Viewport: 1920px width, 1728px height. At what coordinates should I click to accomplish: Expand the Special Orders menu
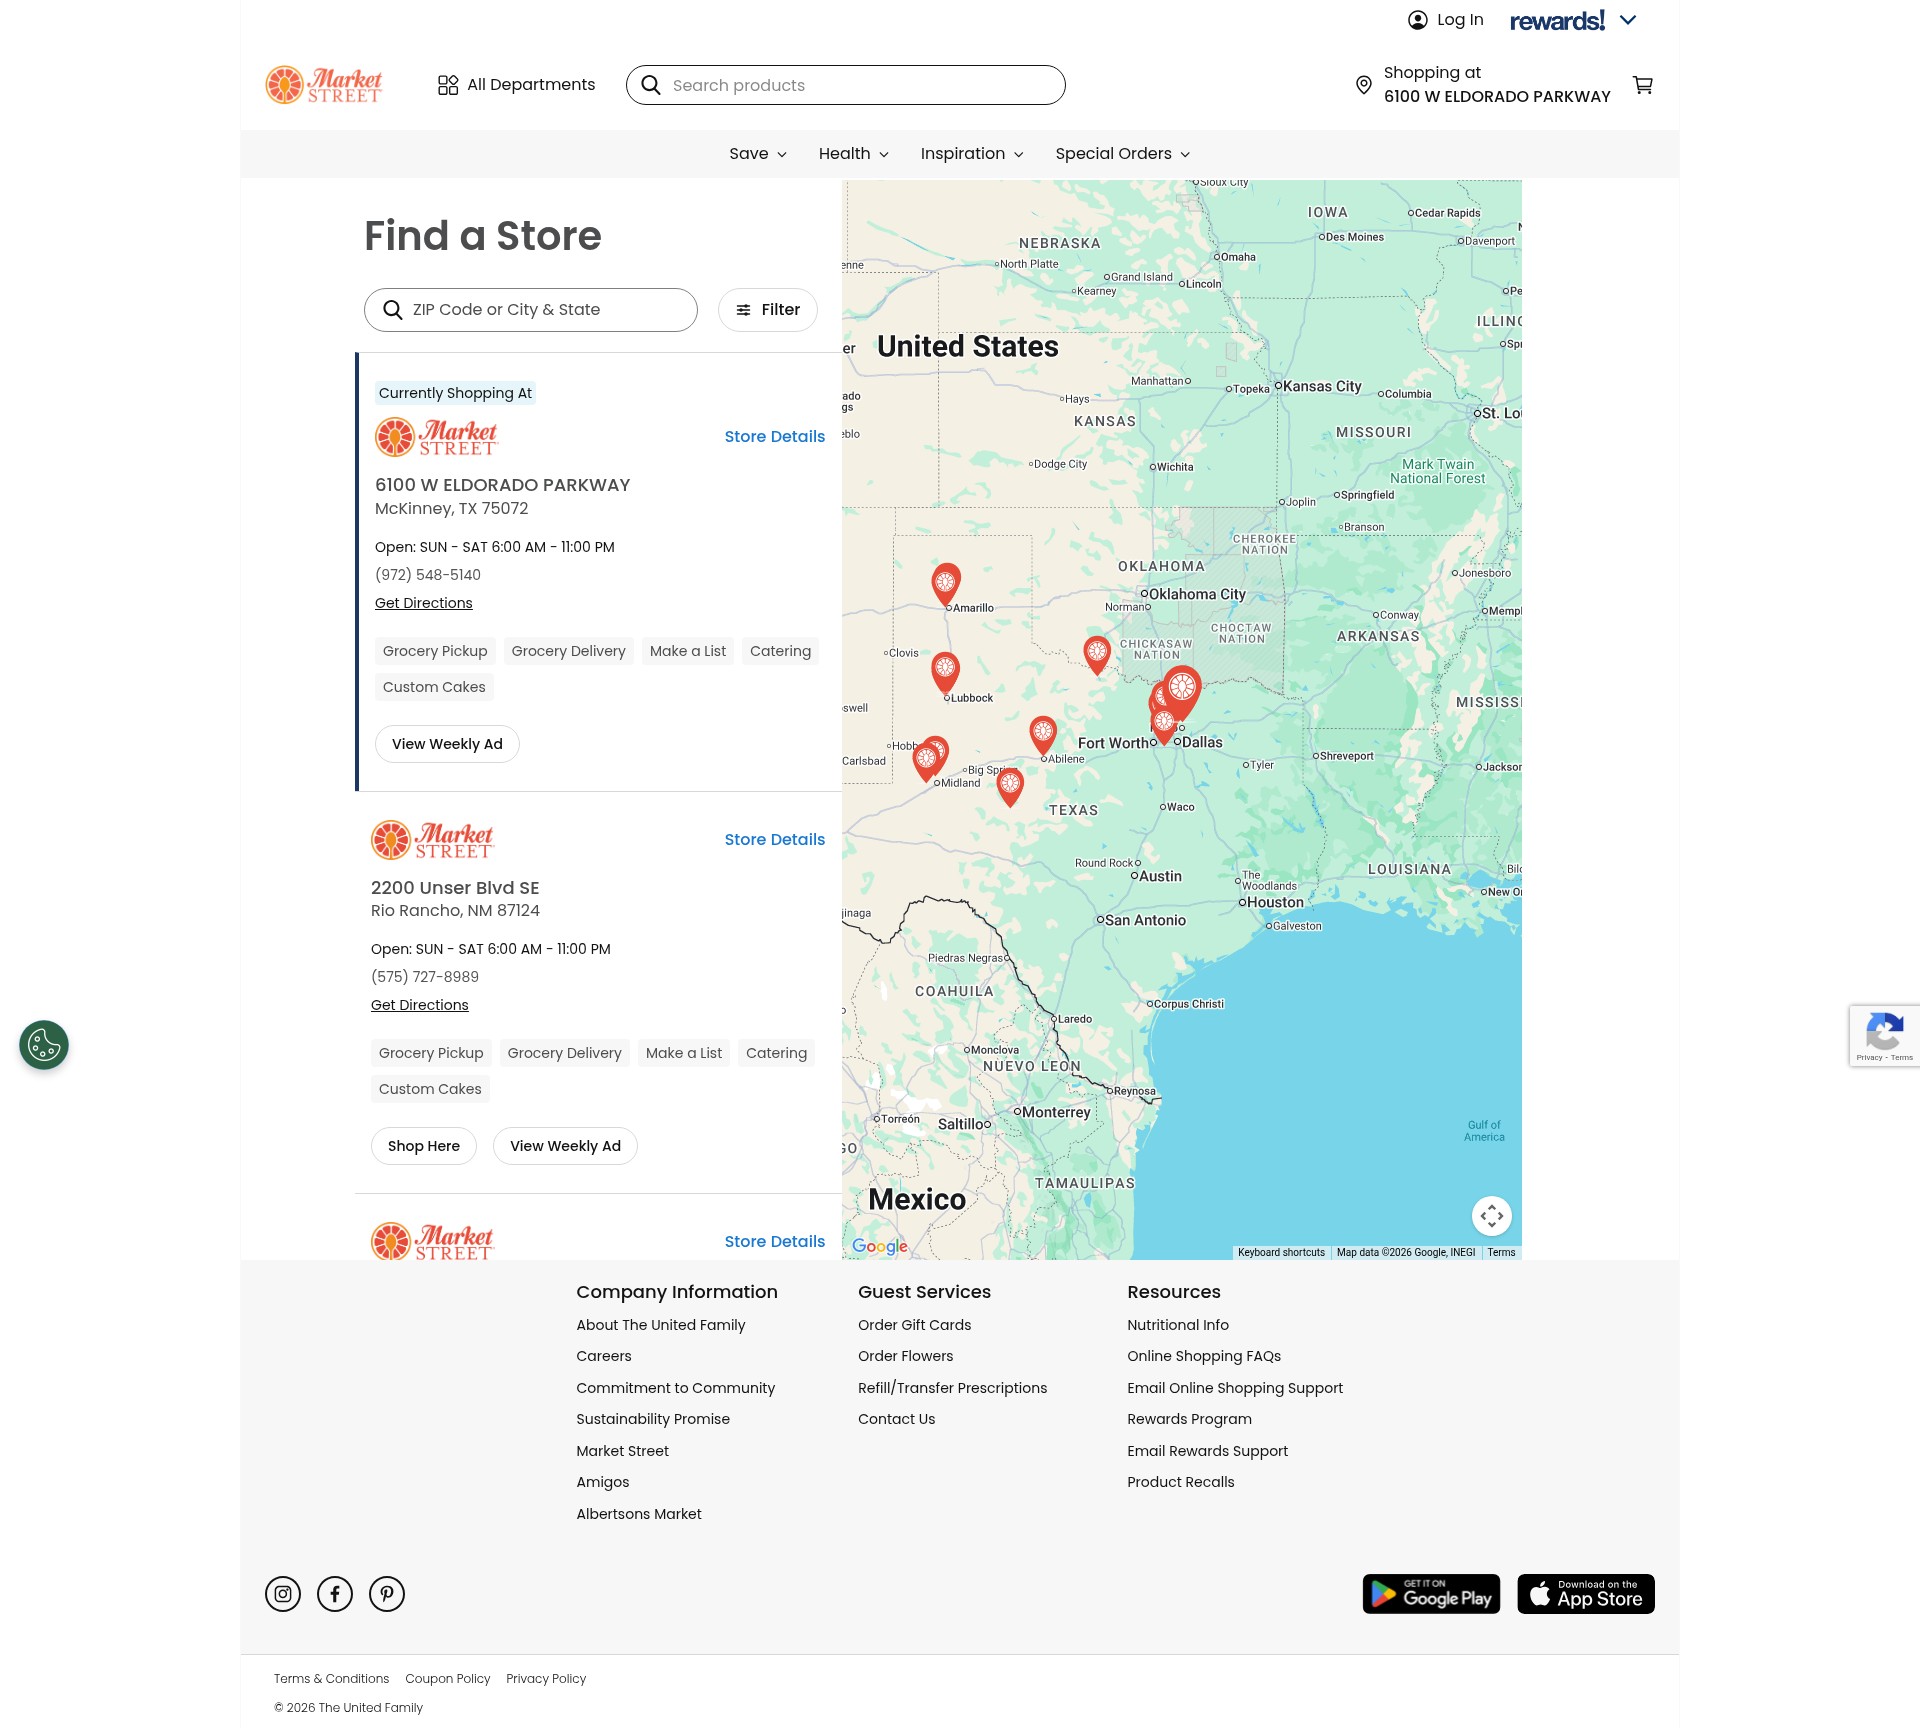click(x=1122, y=154)
